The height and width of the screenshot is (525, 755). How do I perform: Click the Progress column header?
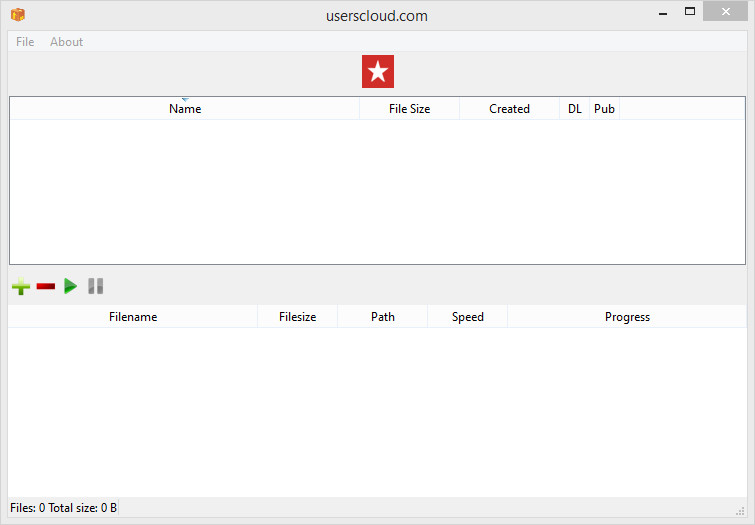click(x=627, y=316)
